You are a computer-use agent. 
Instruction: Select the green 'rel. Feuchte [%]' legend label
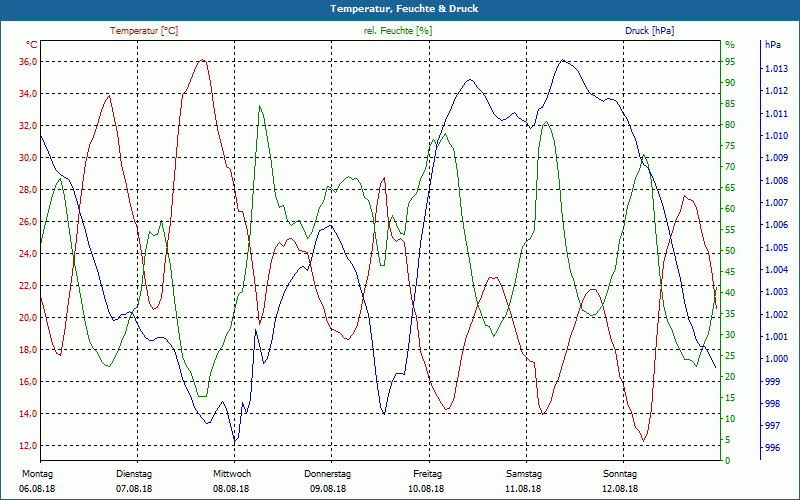click(x=398, y=31)
